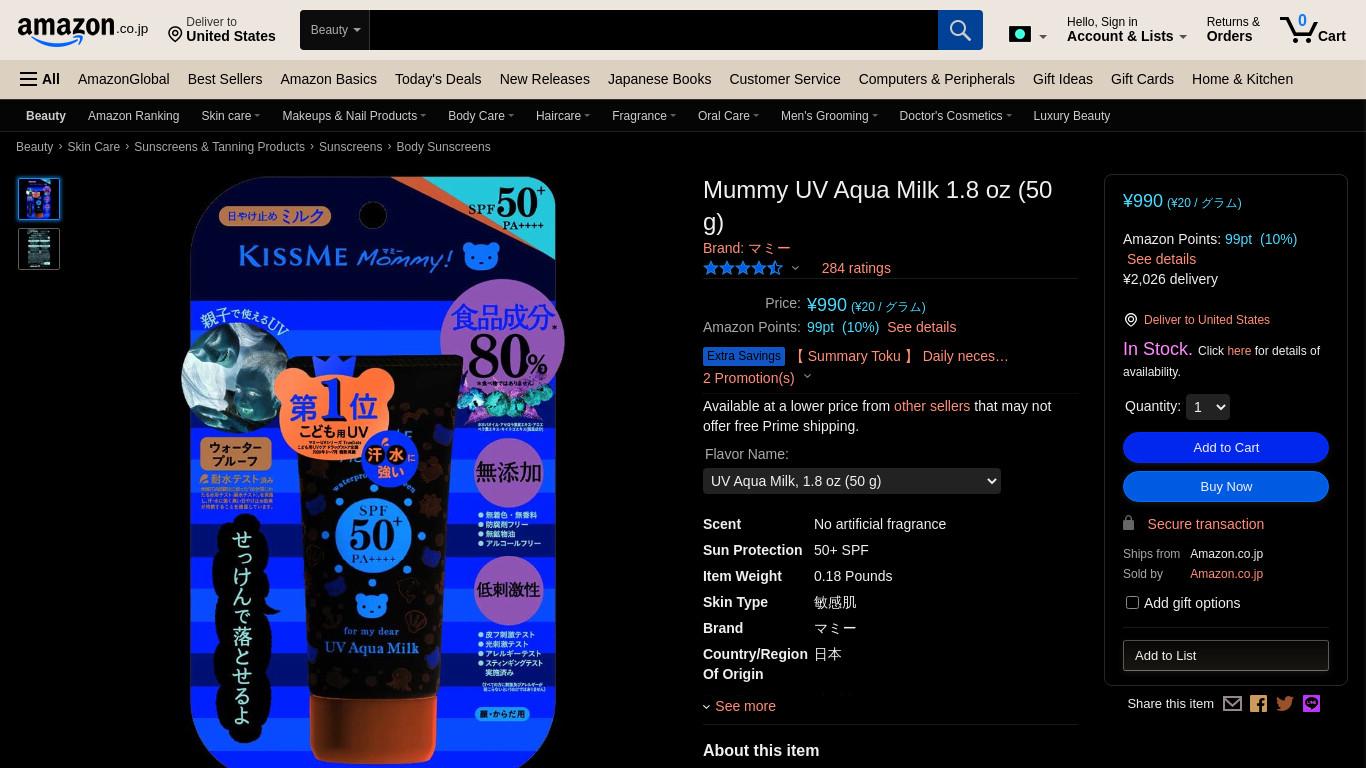
Task: Share this item on LINE
Action: (1311, 704)
